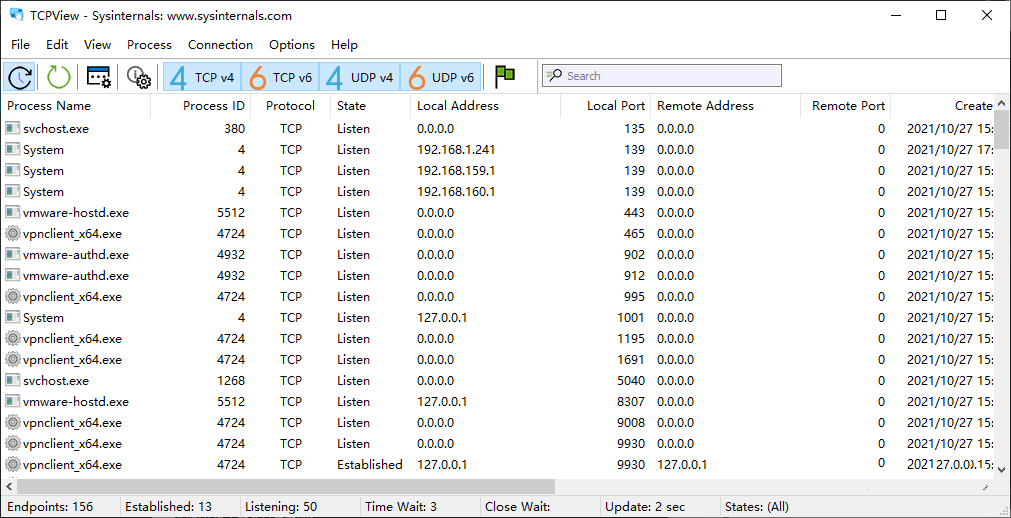Click the Endpoints: 156 status entry

pos(50,507)
